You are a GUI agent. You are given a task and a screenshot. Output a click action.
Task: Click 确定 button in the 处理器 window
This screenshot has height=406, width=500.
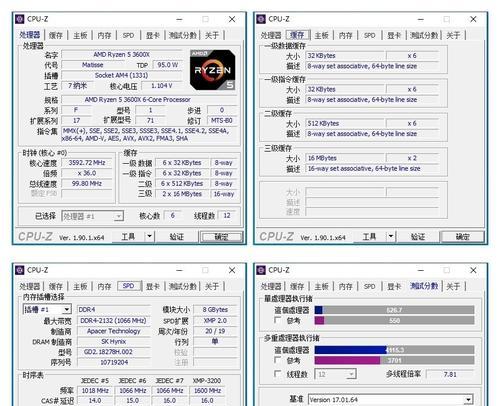click(221, 237)
